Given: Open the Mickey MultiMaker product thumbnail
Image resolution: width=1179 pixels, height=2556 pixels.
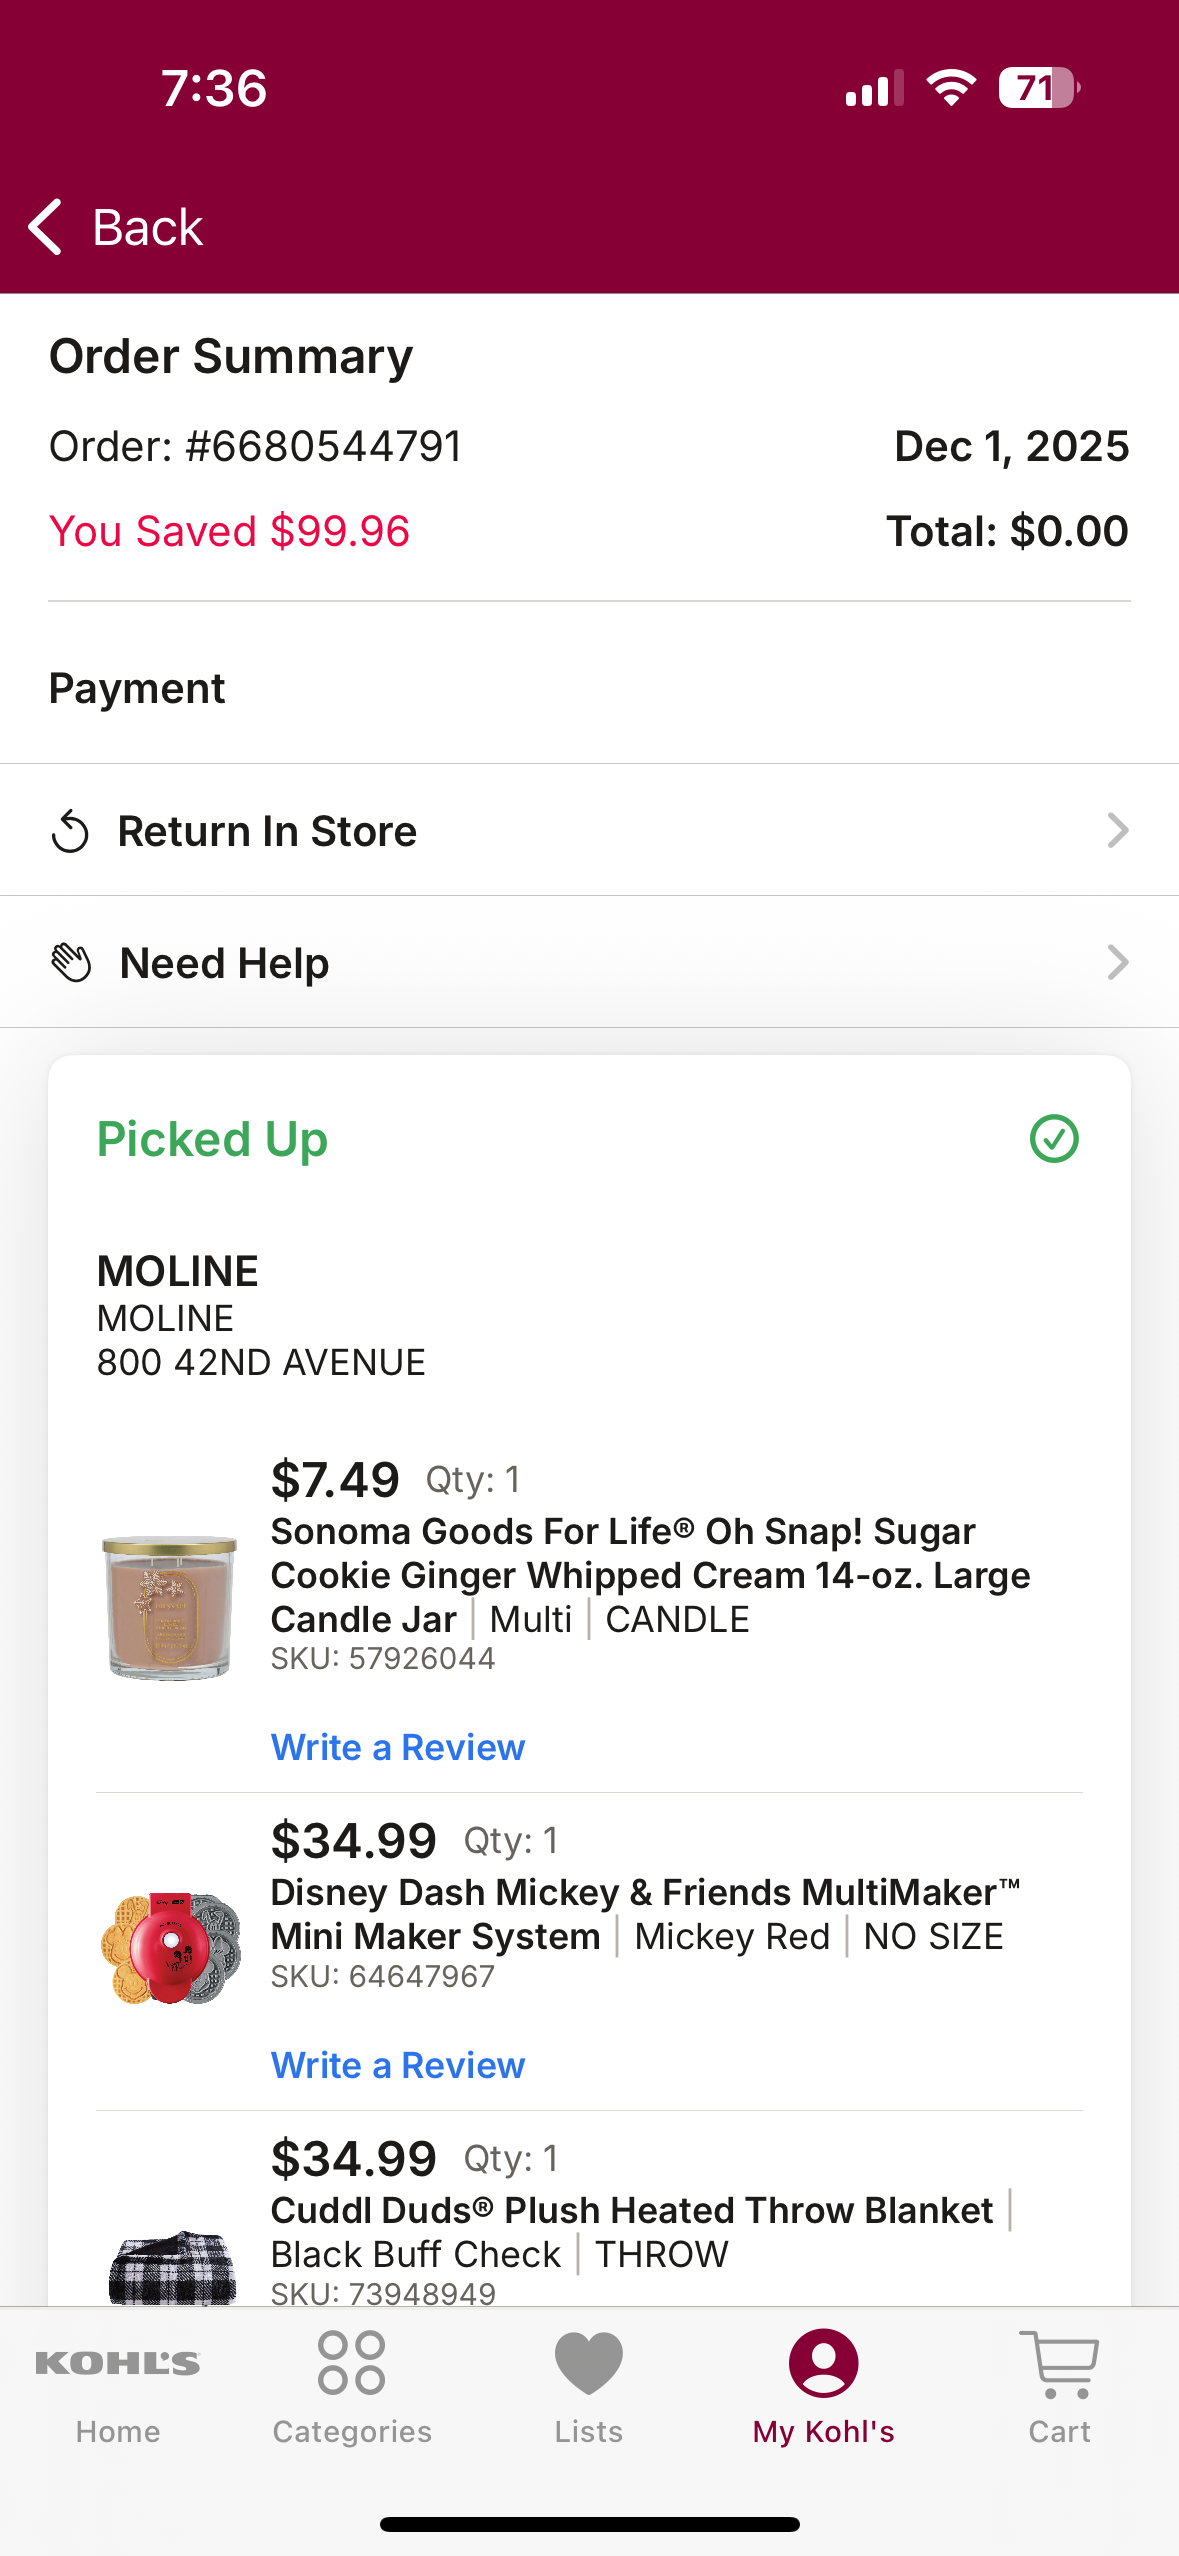Looking at the screenshot, I should (x=171, y=1947).
